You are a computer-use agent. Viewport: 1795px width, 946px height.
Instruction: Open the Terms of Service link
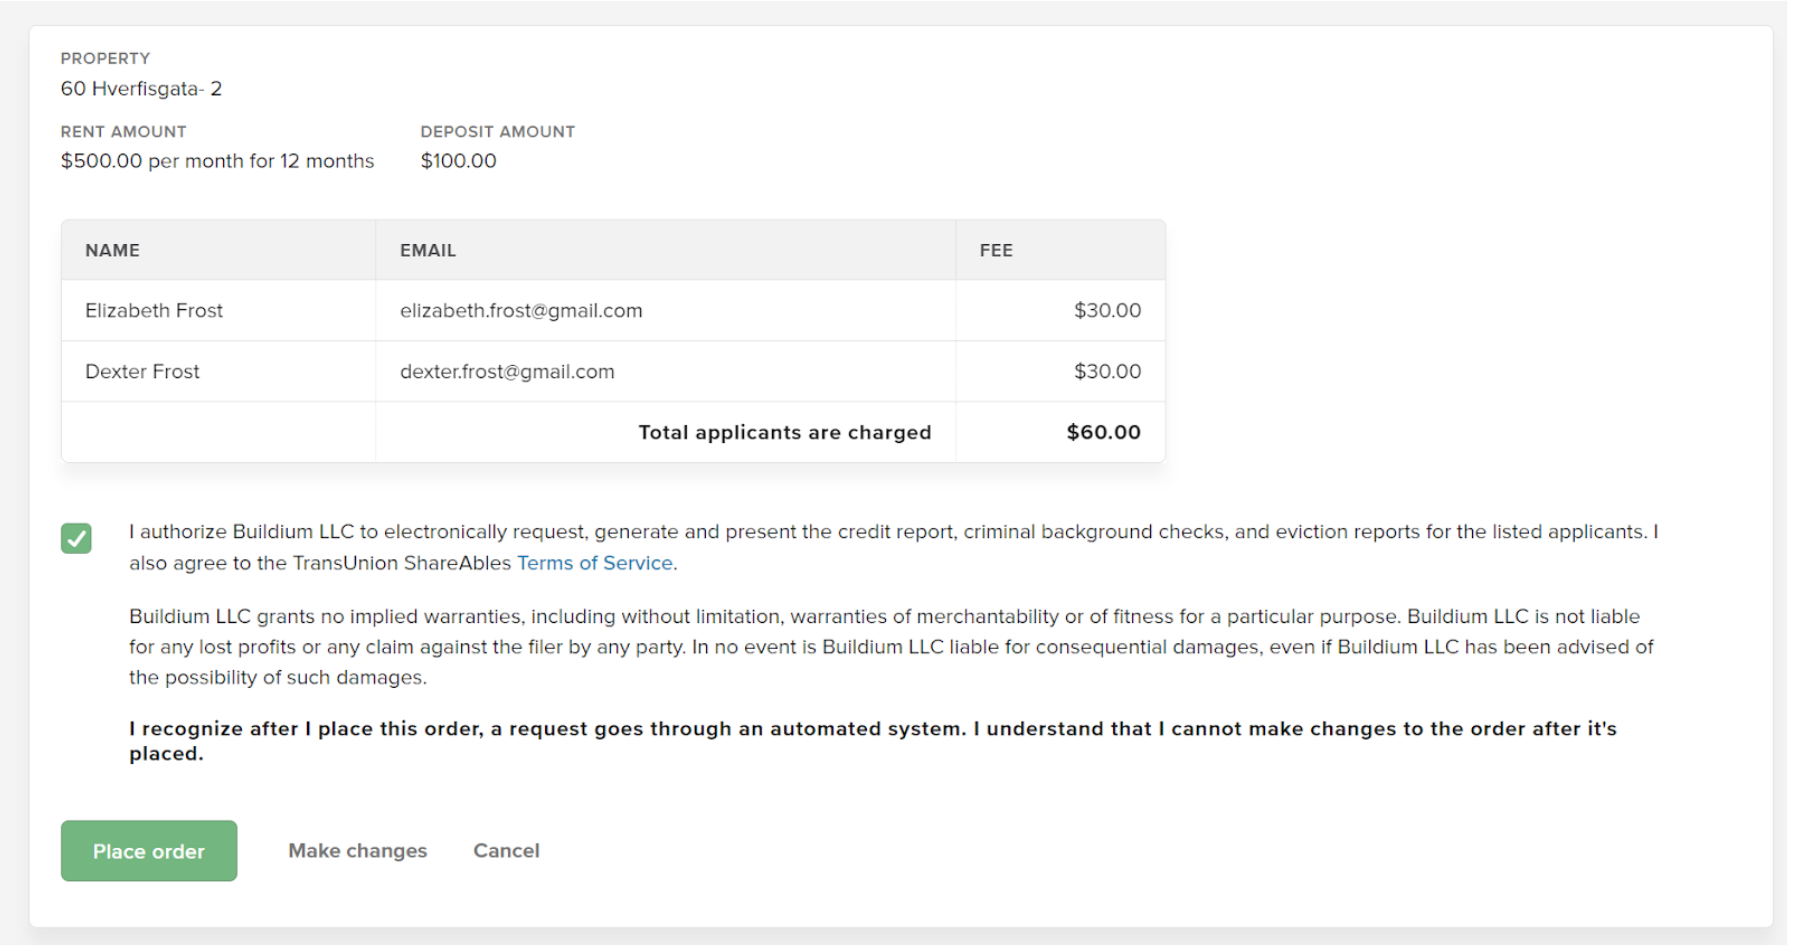click(x=595, y=563)
